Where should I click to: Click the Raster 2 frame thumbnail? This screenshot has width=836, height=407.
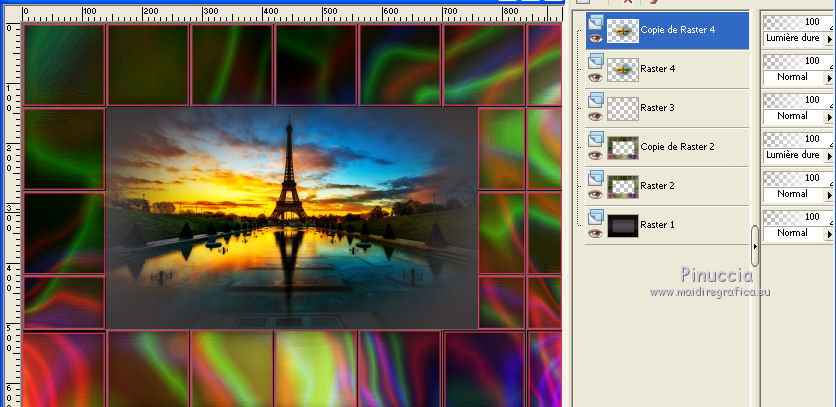coord(623,187)
